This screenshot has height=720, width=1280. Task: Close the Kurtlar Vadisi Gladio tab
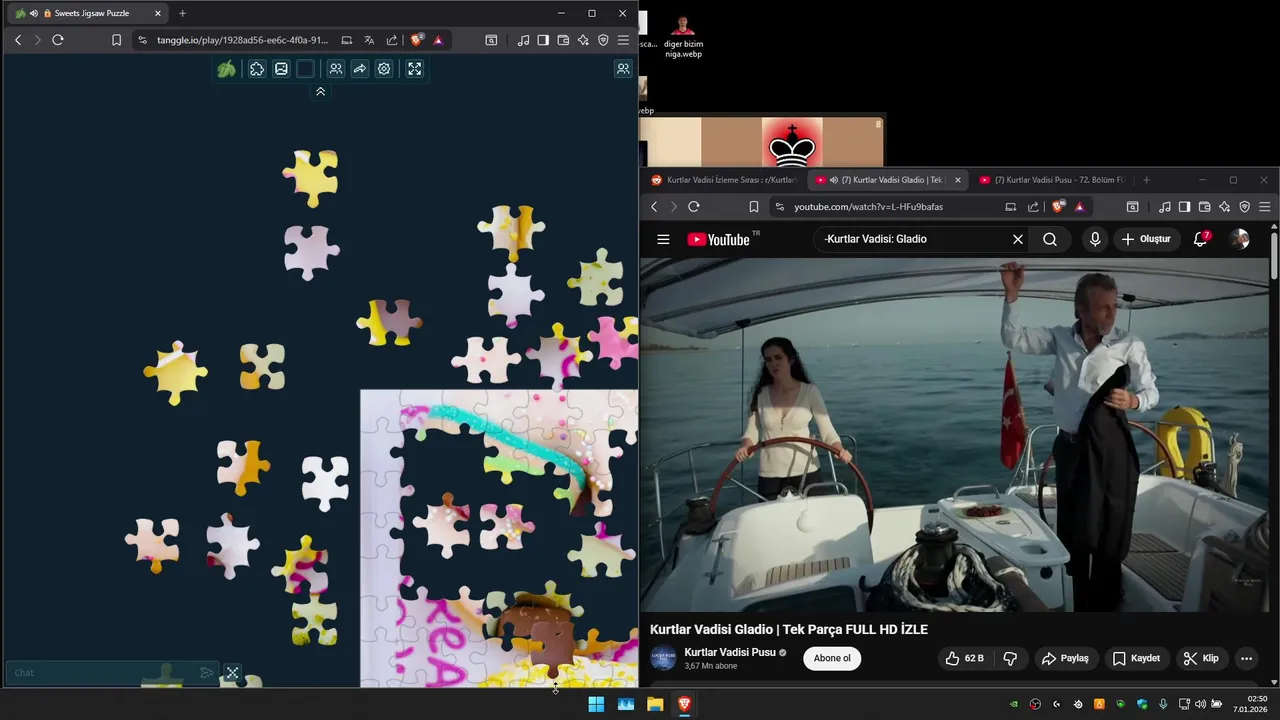pyautogui.click(x=957, y=180)
